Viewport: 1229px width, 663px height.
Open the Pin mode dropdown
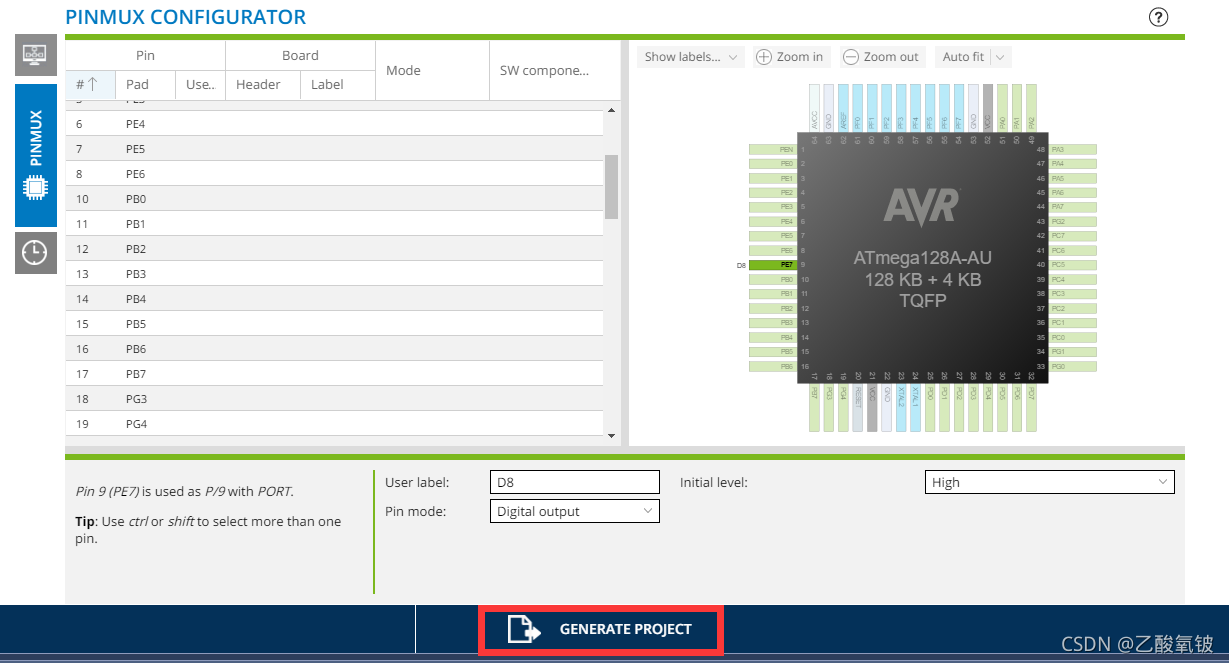[x=575, y=511]
